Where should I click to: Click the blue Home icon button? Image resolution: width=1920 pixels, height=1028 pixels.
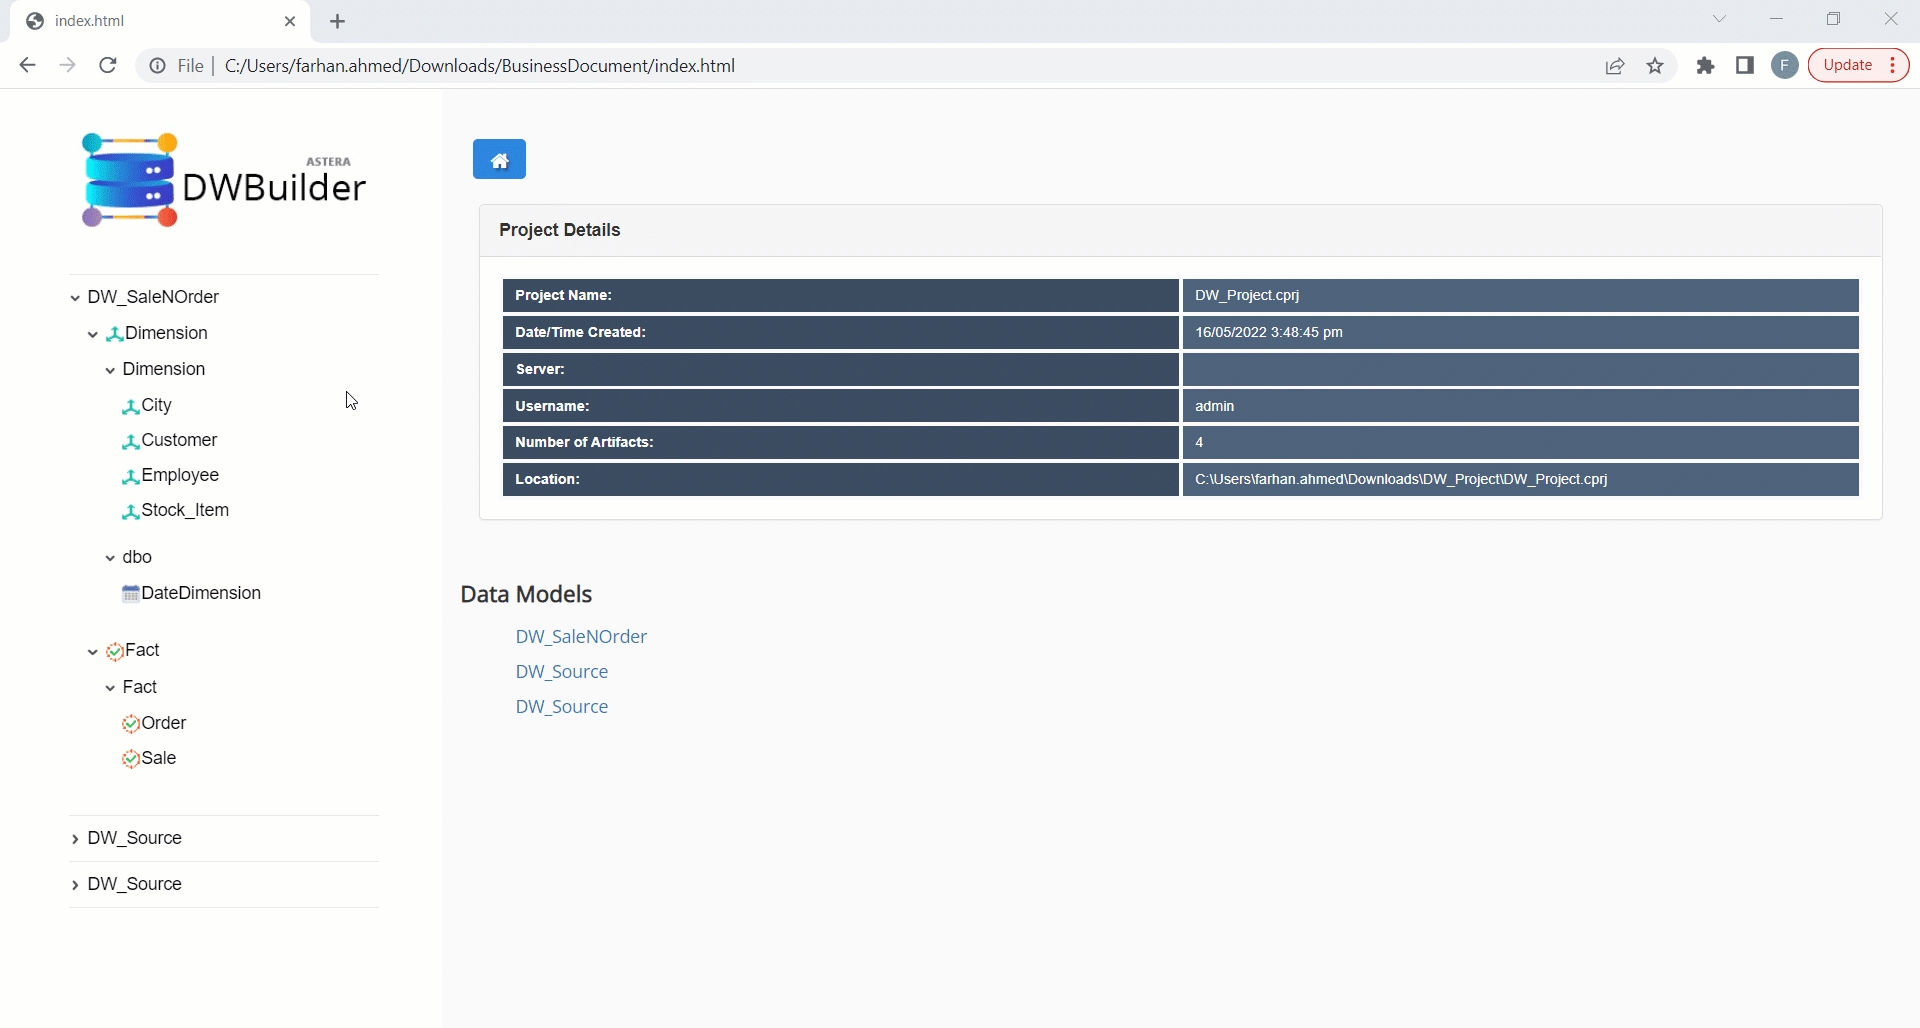[x=499, y=160]
